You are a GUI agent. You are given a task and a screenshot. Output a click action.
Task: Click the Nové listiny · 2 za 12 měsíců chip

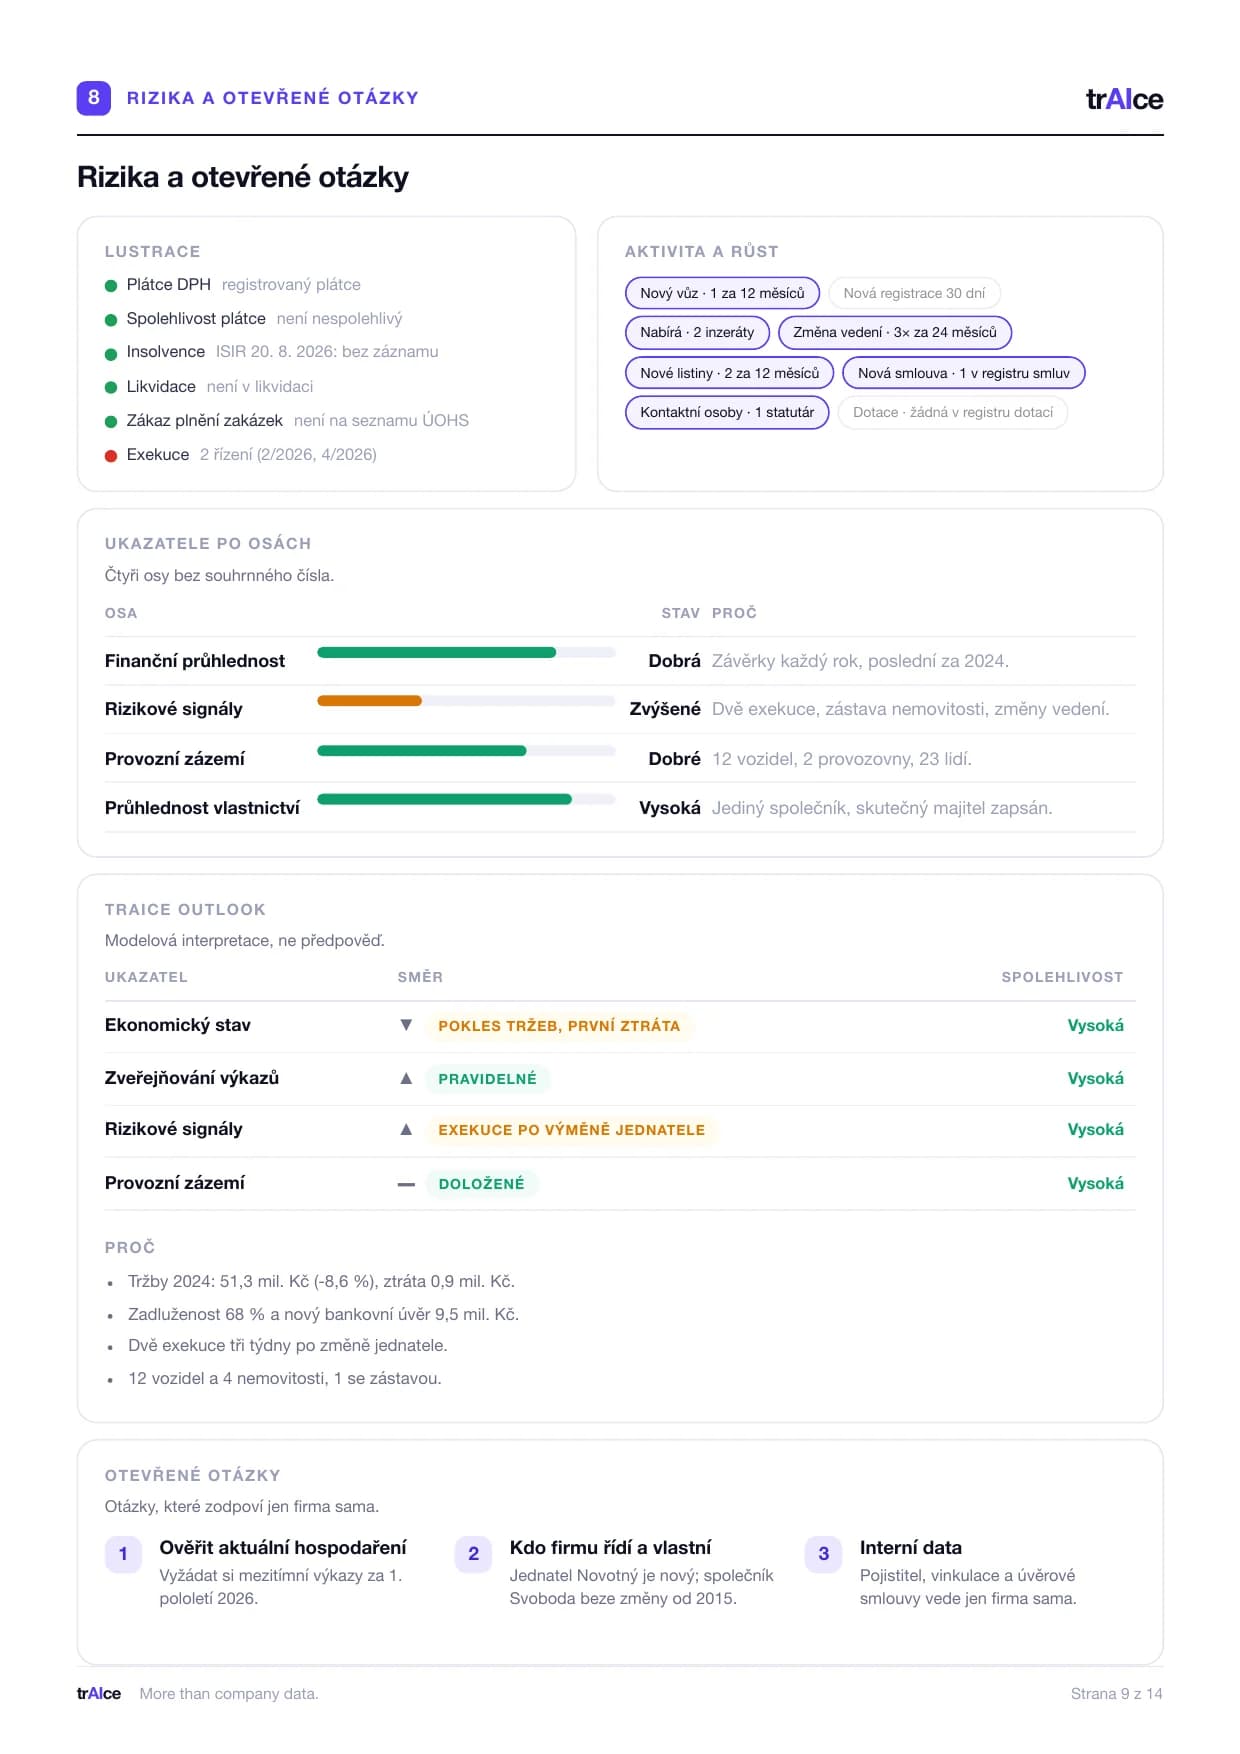[729, 373]
